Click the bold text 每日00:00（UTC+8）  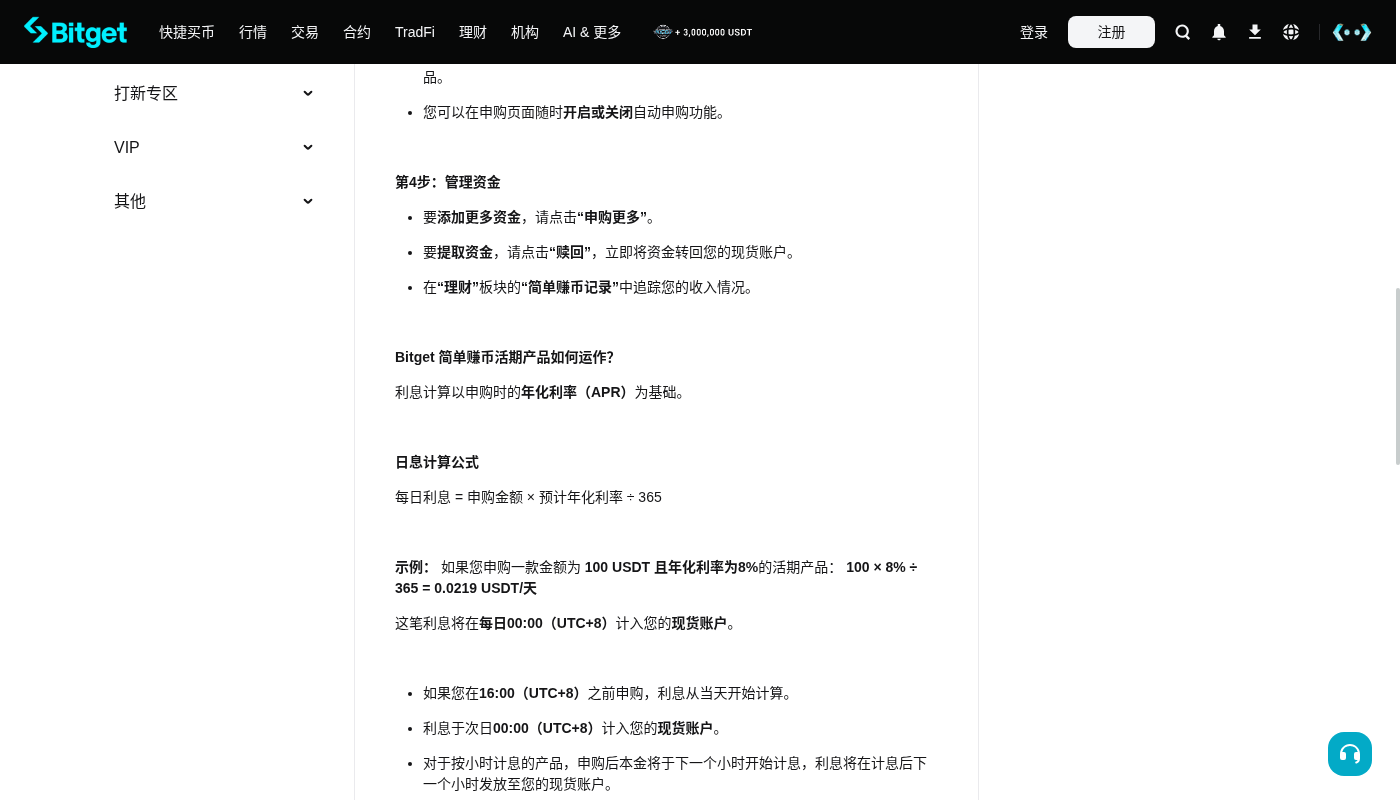pos(547,623)
